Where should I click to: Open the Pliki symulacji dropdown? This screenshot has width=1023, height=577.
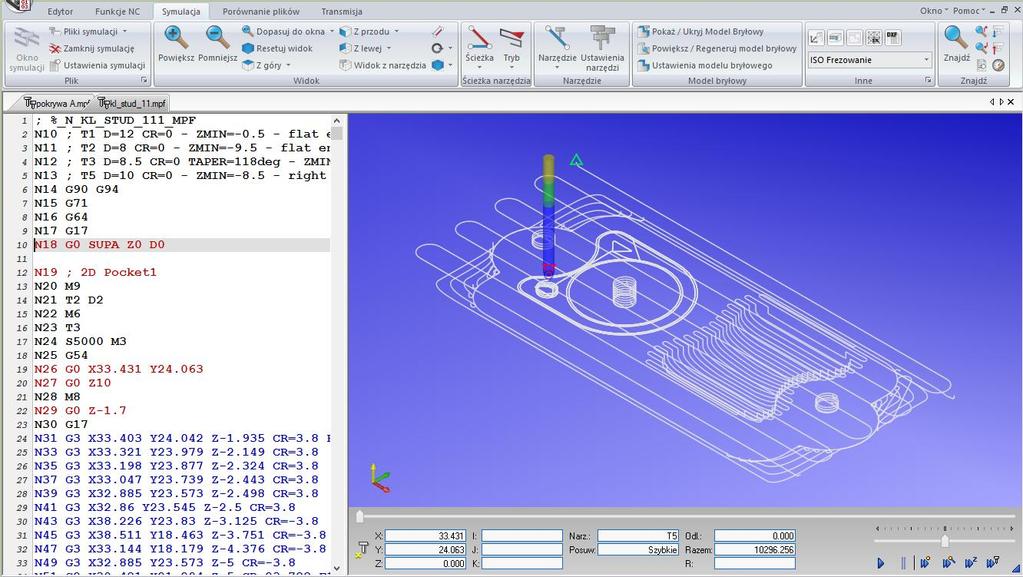click(88, 31)
